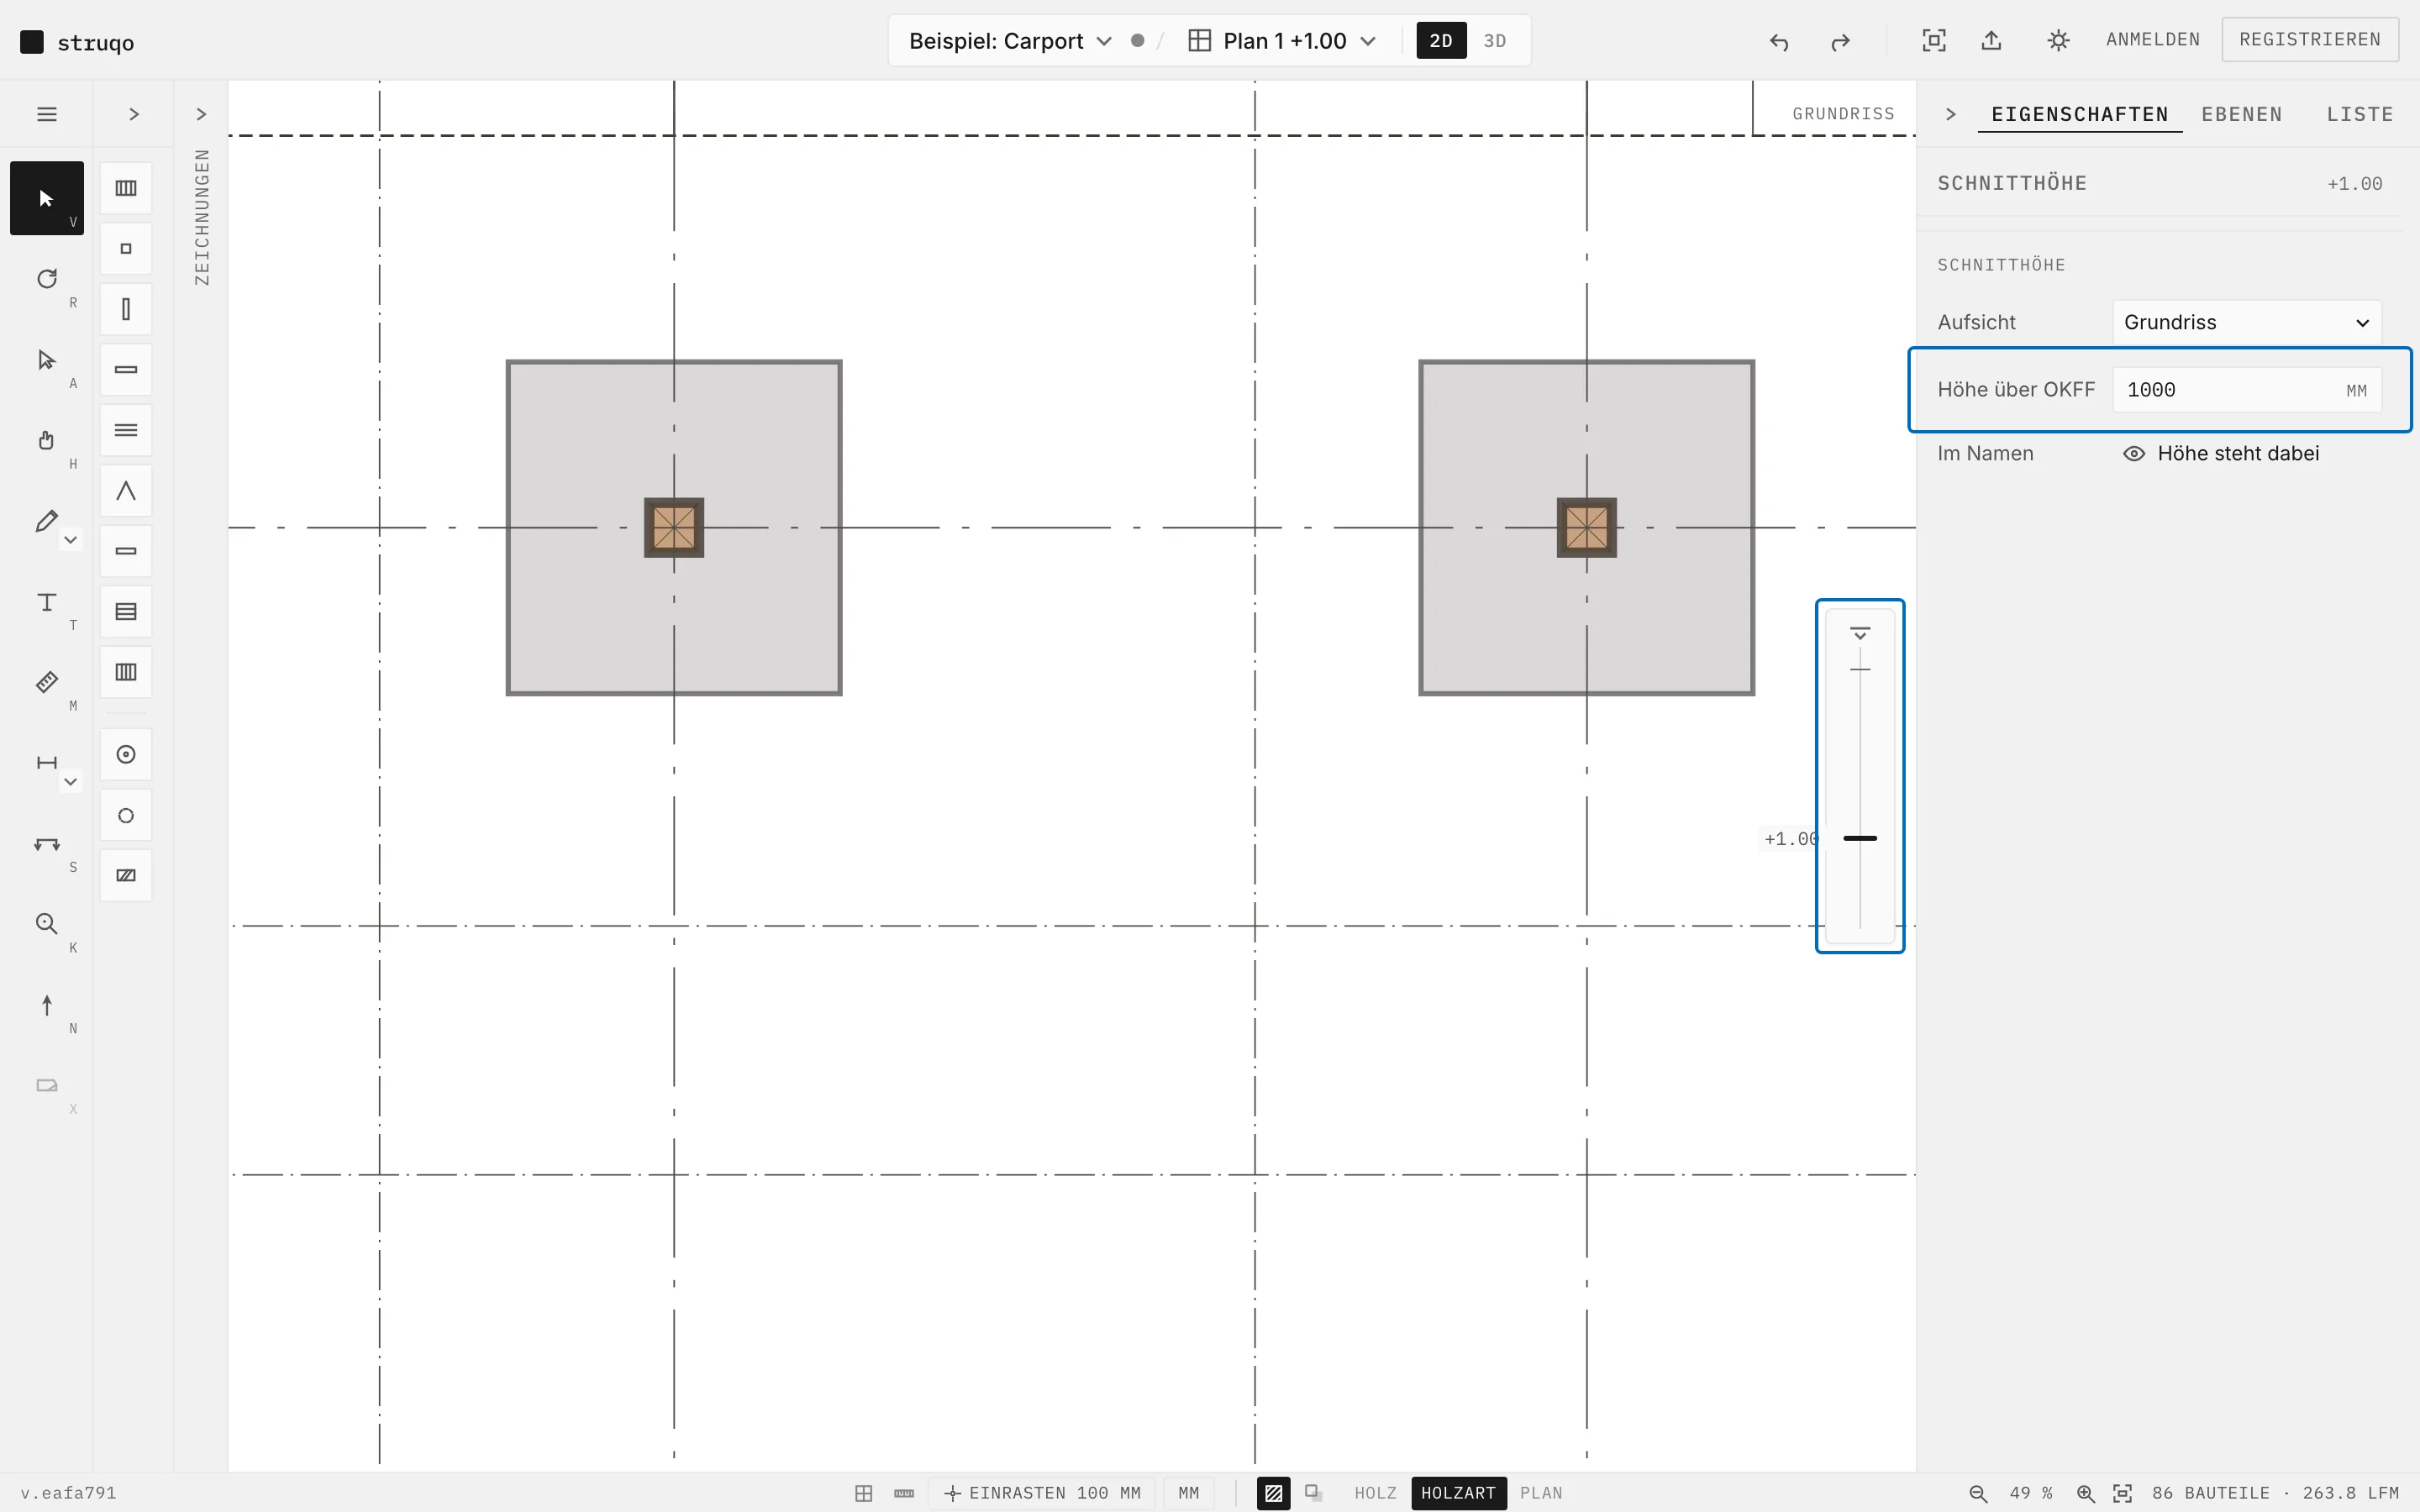This screenshot has width=2420, height=1512.
Task: Expand the dimension tool options chevron
Action: [71, 782]
